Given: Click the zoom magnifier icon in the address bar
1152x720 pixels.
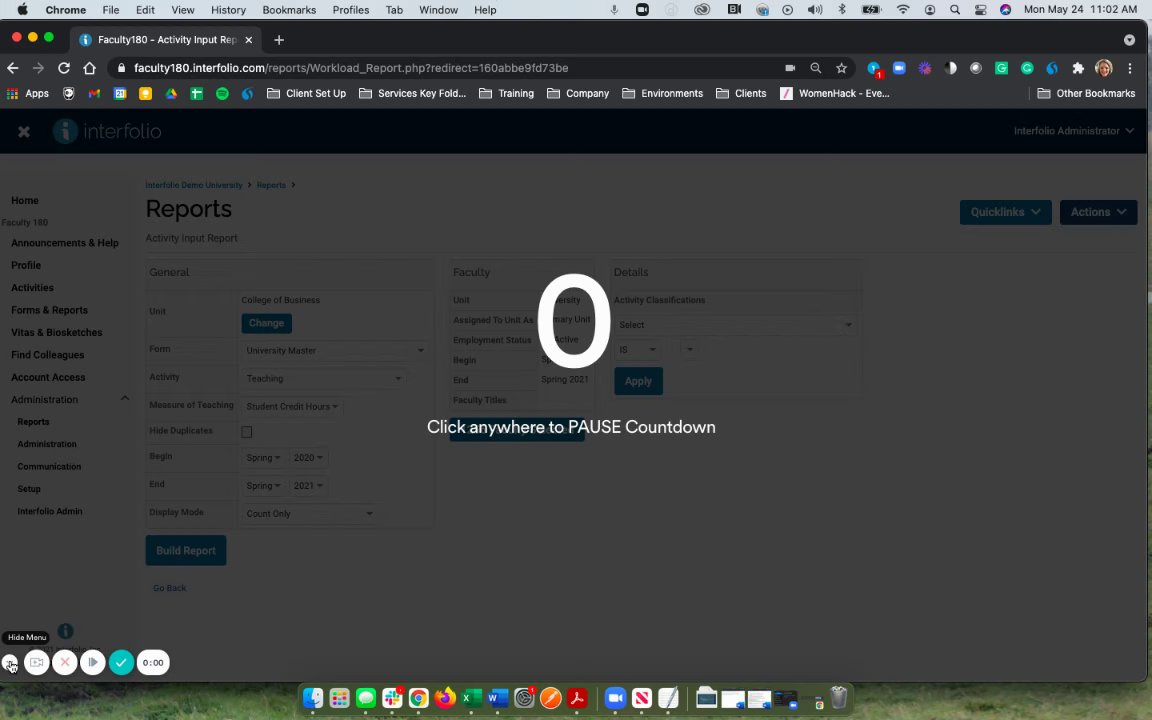Looking at the screenshot, I should pos(816,68).
